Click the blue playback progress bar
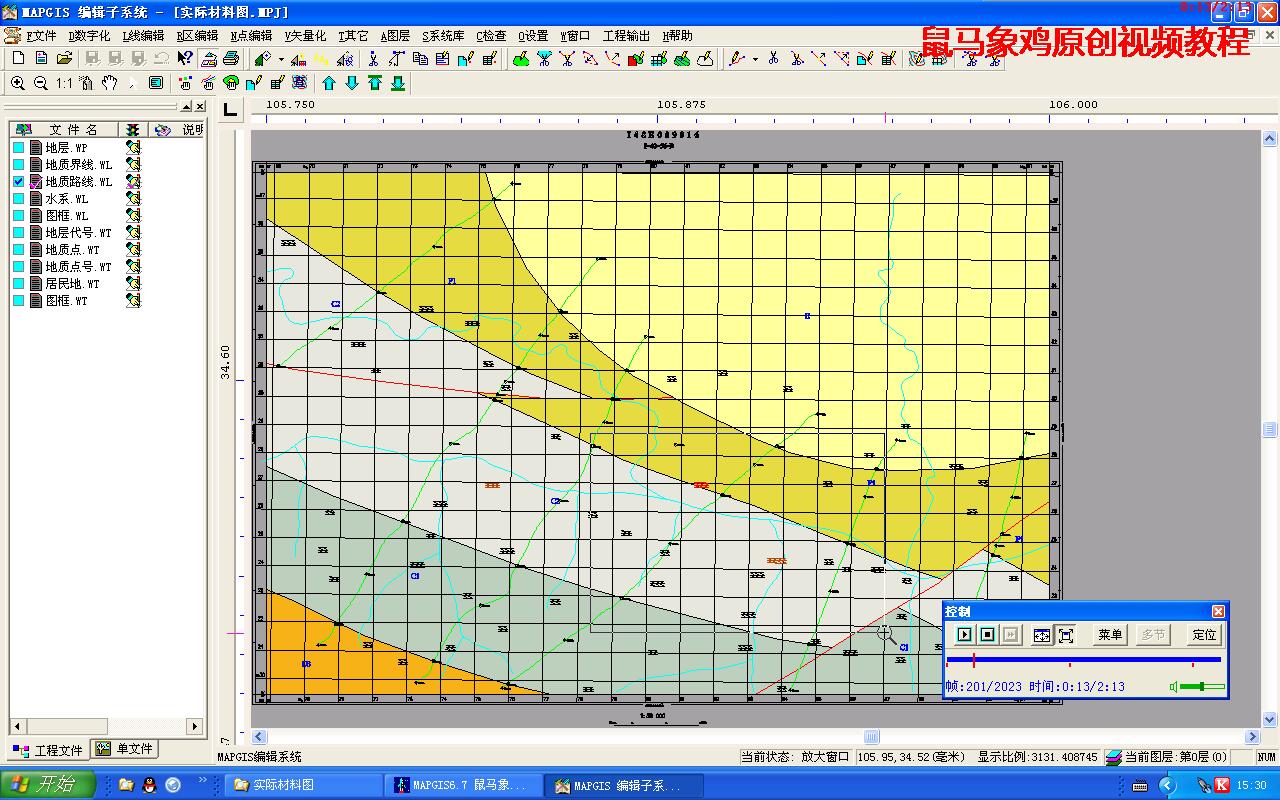This screenshot has width=1280, height=800. point(1083,659)
